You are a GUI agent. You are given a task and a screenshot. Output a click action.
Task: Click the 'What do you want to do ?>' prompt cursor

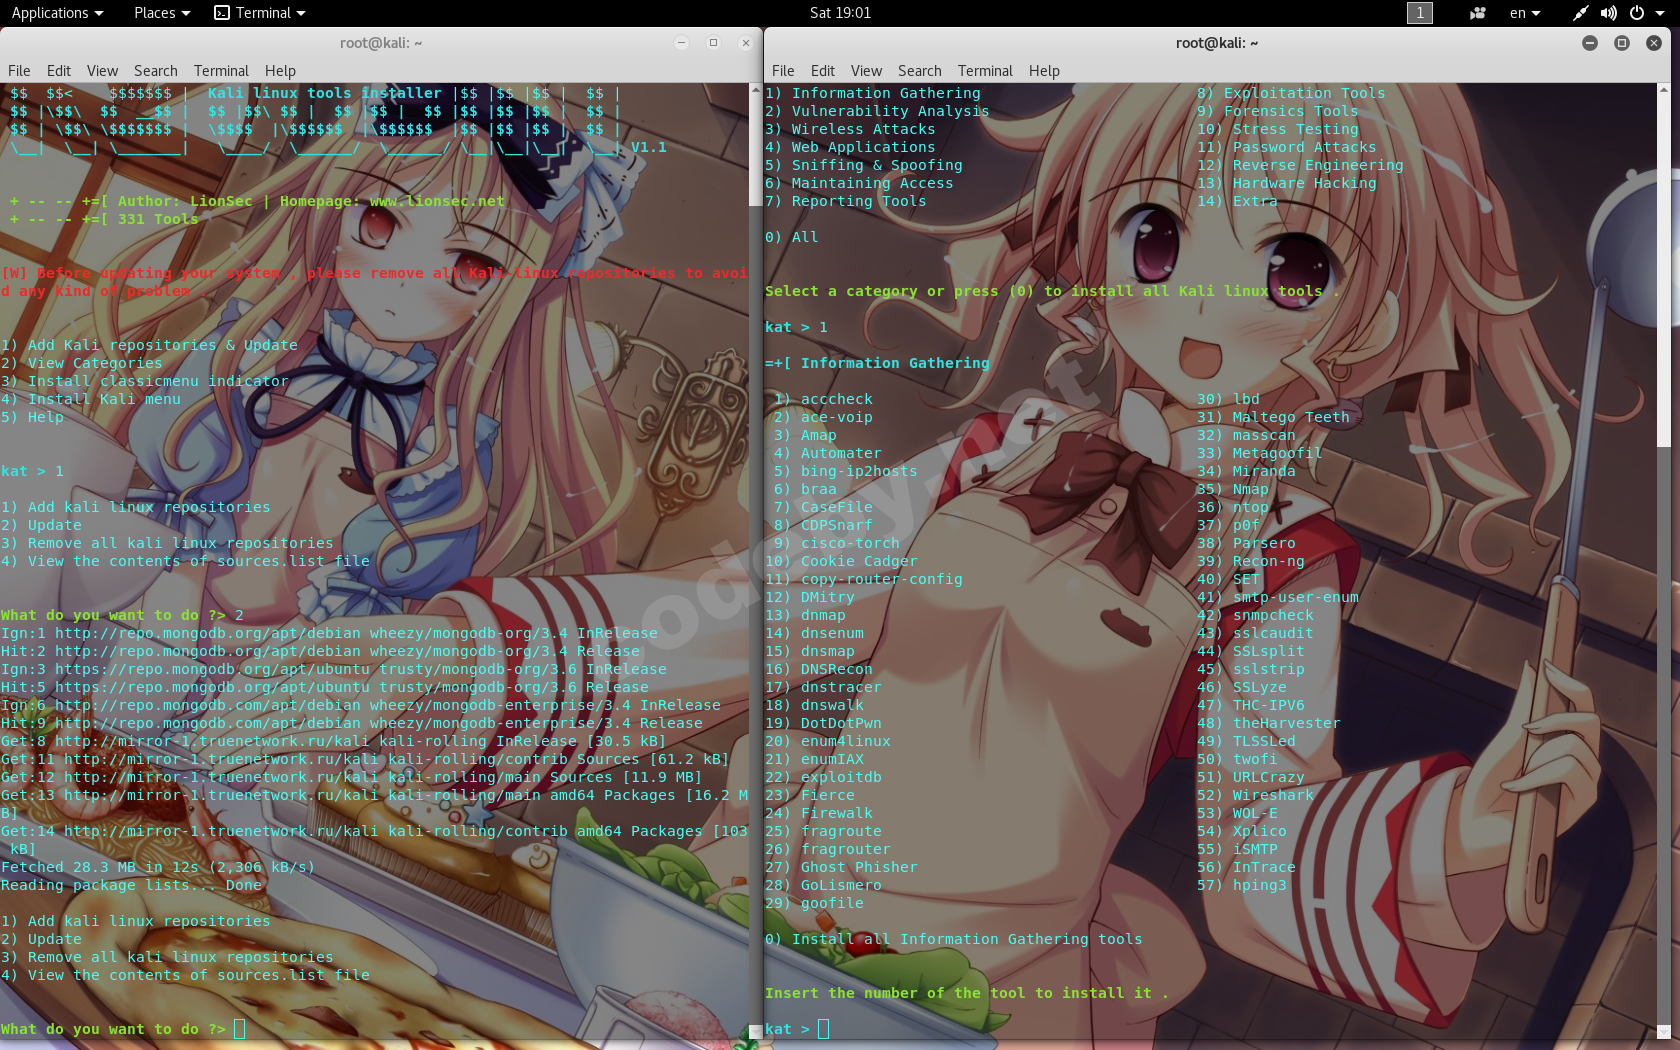[x=239, y=1029]
